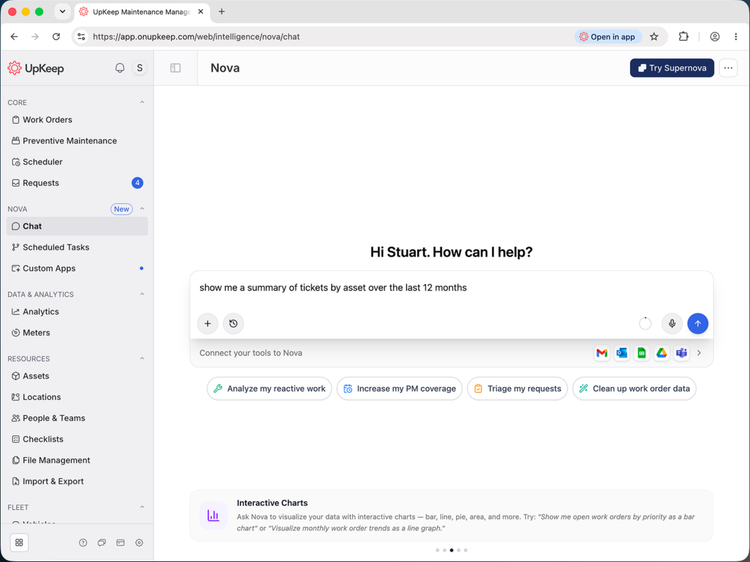Connect the Microsoft Teams integration icon
This screenshot has width=750, height=562.
[x=682, y=353]
